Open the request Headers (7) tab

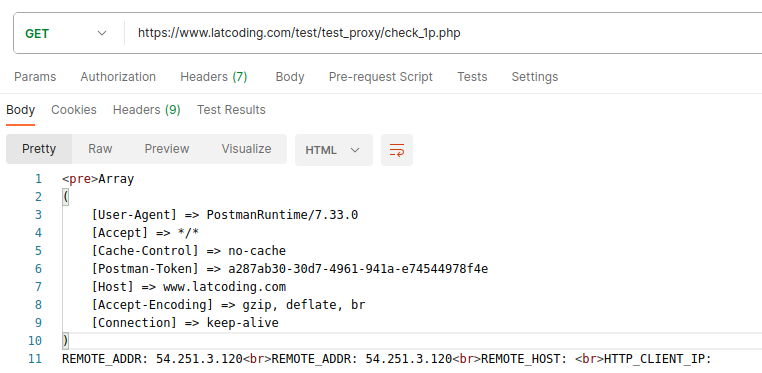214,77
